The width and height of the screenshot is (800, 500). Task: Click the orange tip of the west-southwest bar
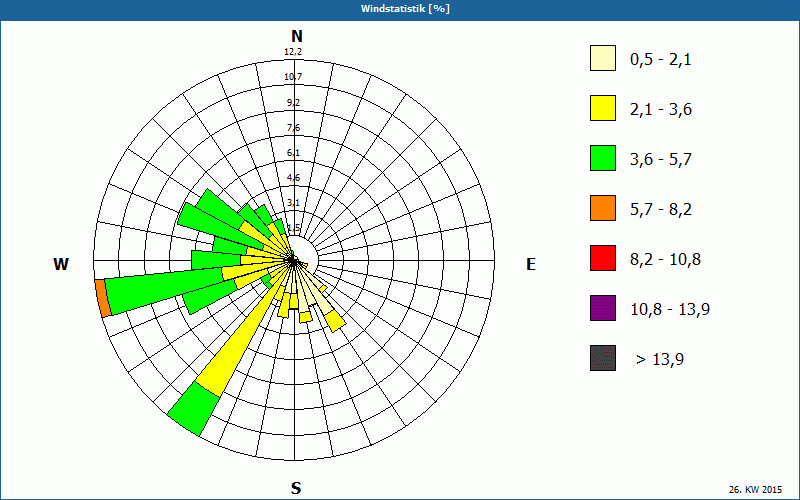tap(103, 298)
